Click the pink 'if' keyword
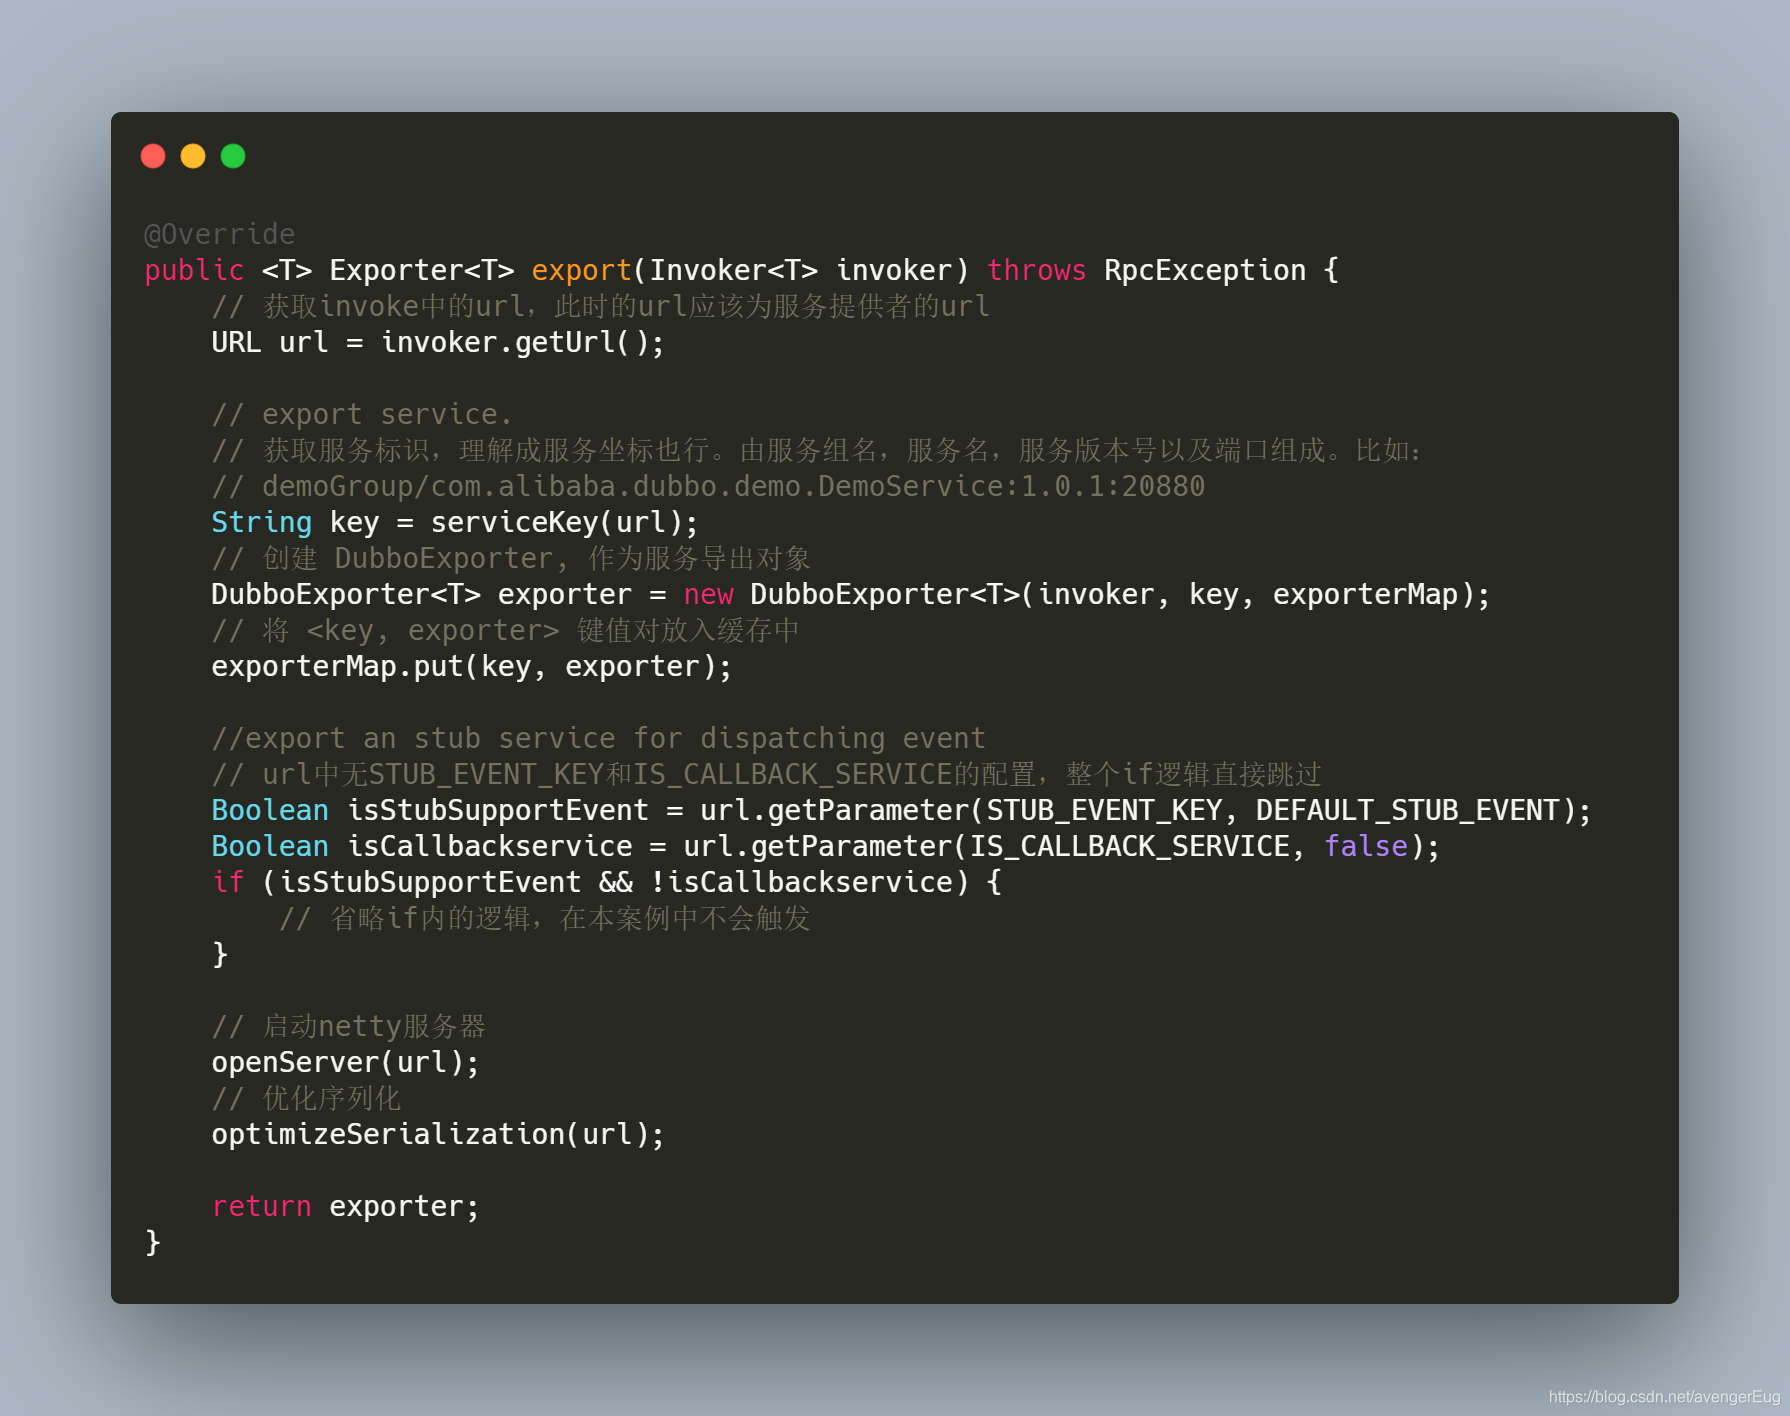The width and height of the screenshot is (1790, 1416). click(x=228, y=882)
